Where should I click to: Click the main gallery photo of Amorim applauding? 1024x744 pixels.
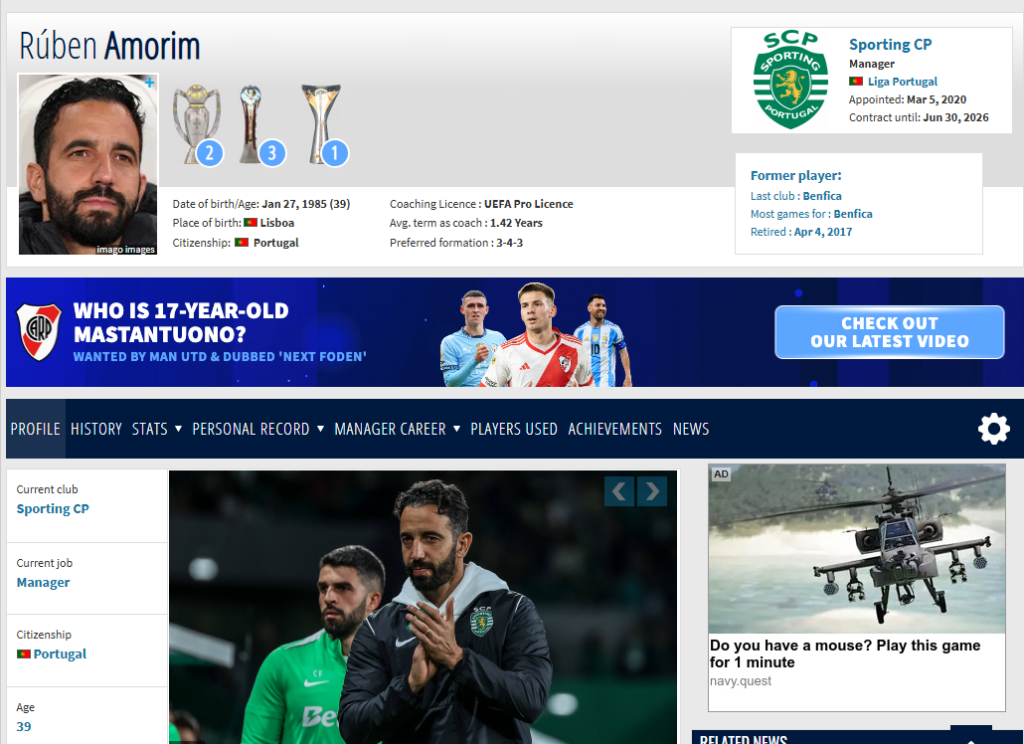(423, 607)
